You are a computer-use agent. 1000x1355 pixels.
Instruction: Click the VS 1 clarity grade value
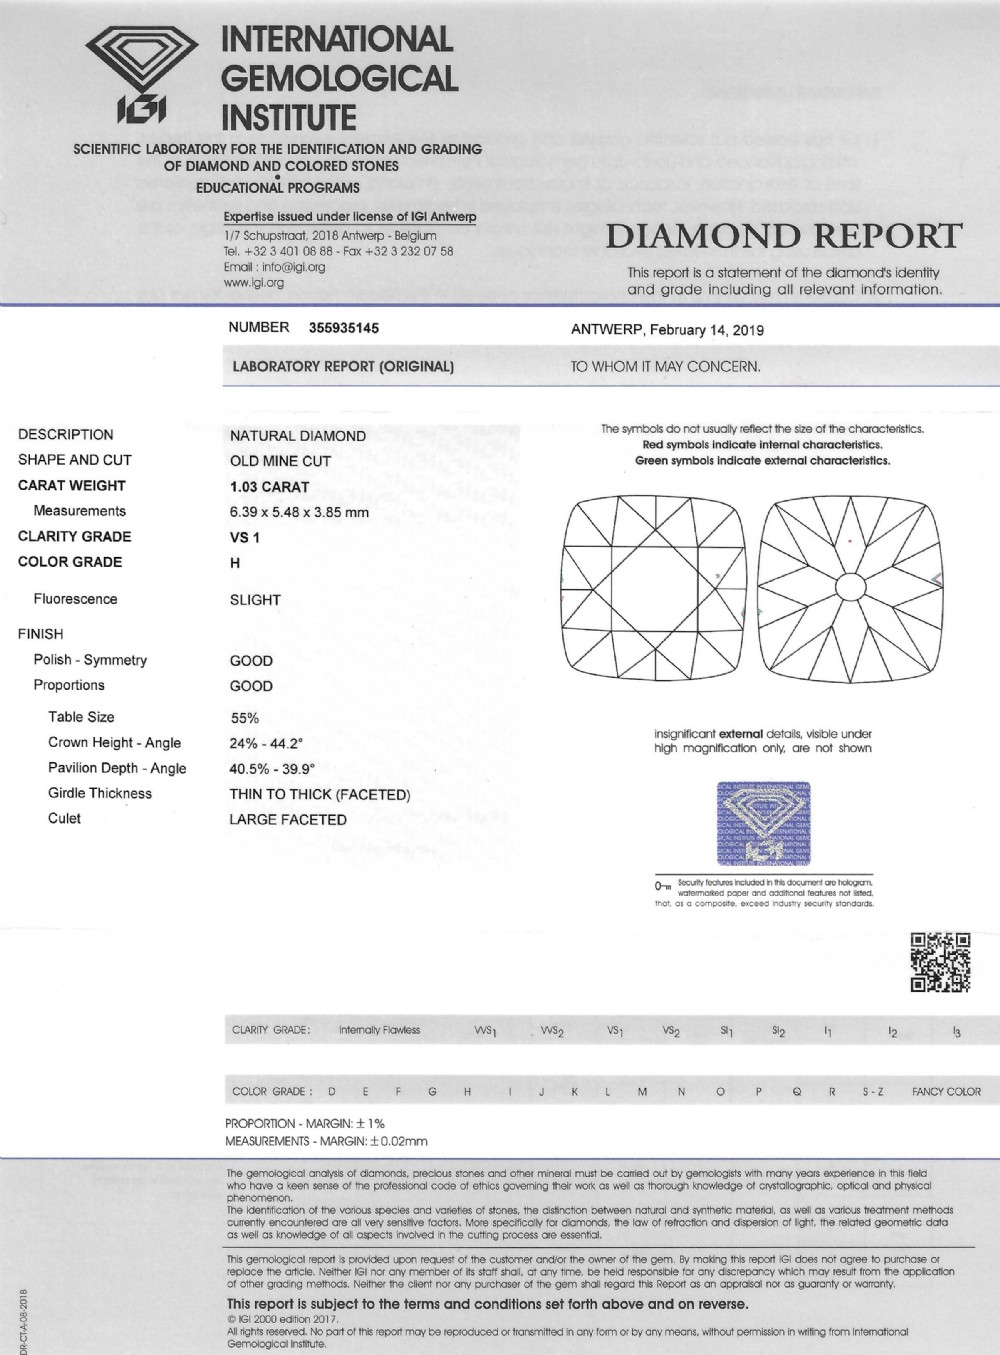(x=245, y=537)
